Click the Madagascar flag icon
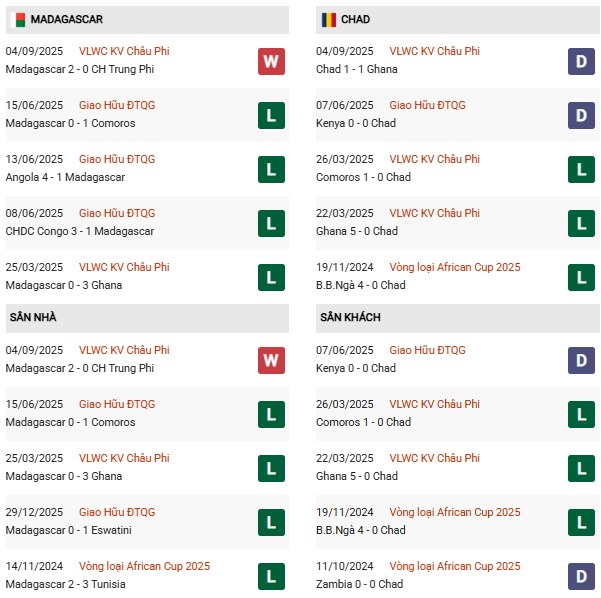 coord(17,20)
